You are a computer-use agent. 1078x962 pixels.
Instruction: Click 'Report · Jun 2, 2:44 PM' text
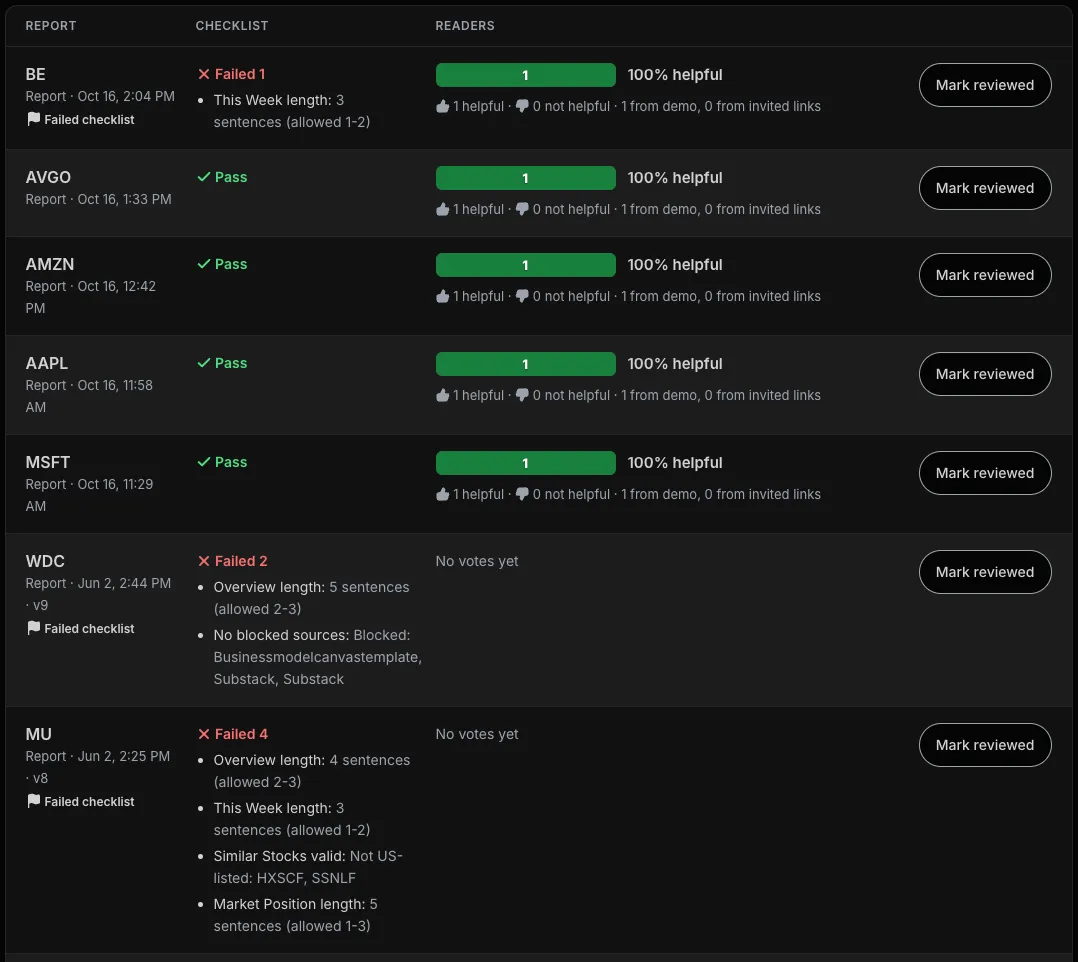click(98, 583)
